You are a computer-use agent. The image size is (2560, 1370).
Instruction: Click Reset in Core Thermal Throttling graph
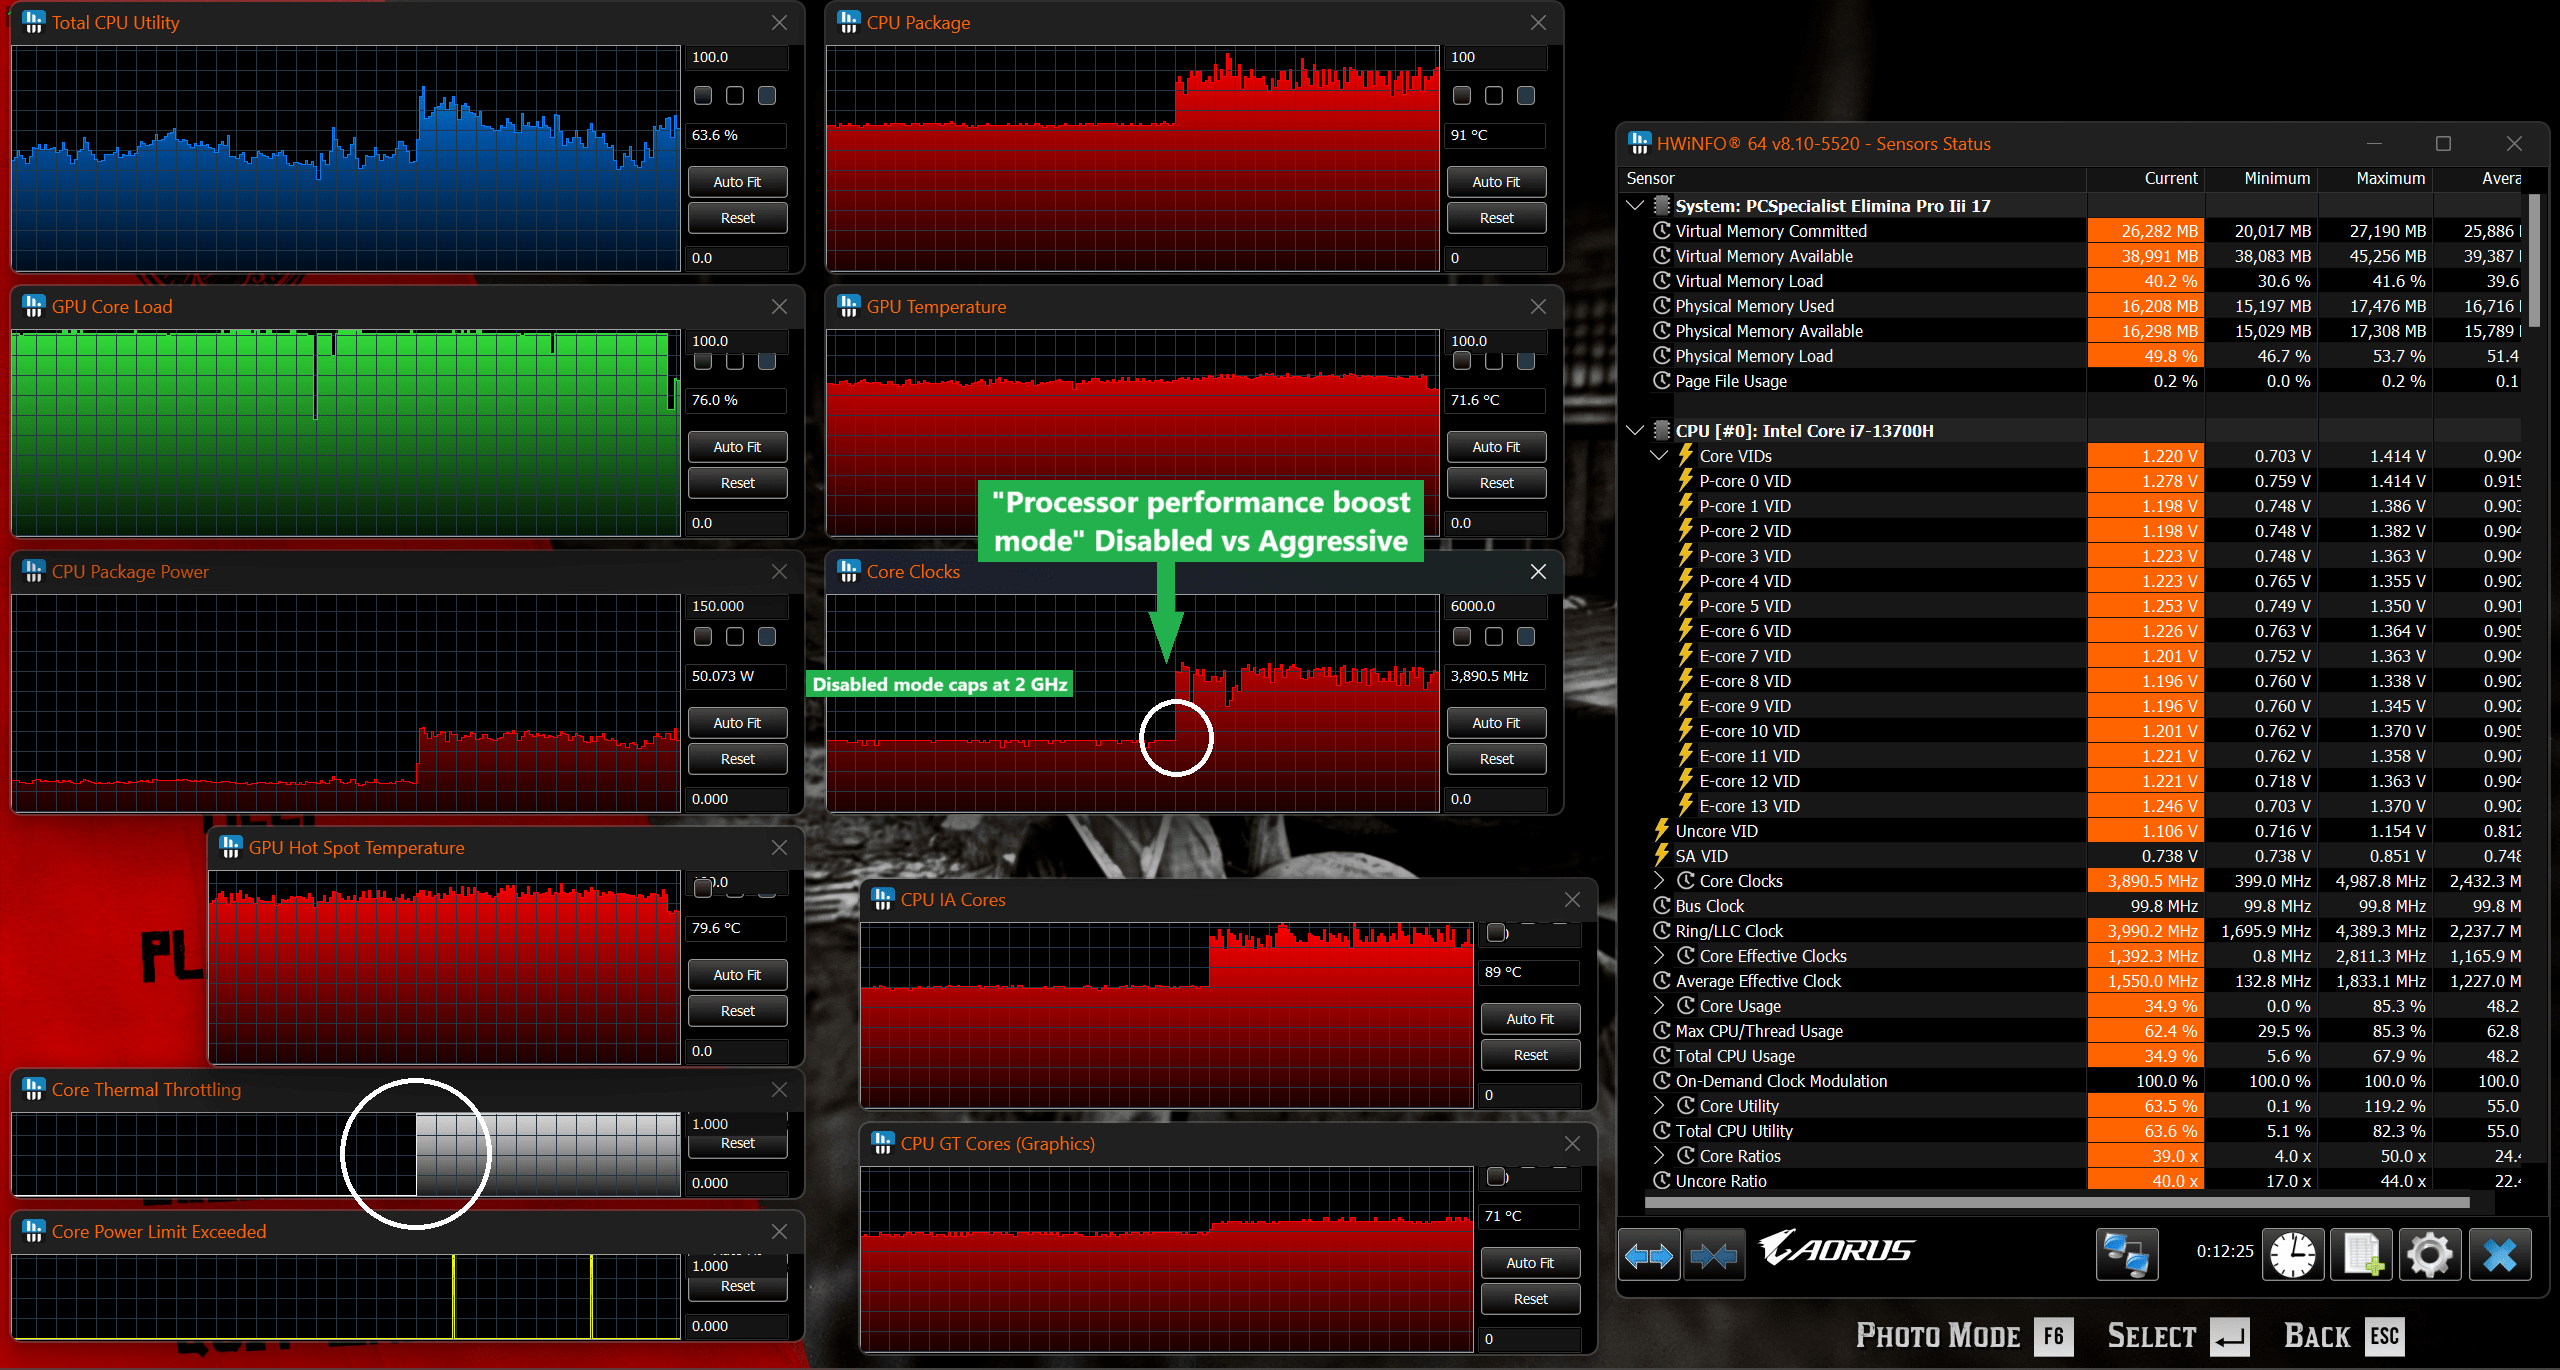[x=737, y=1143]
